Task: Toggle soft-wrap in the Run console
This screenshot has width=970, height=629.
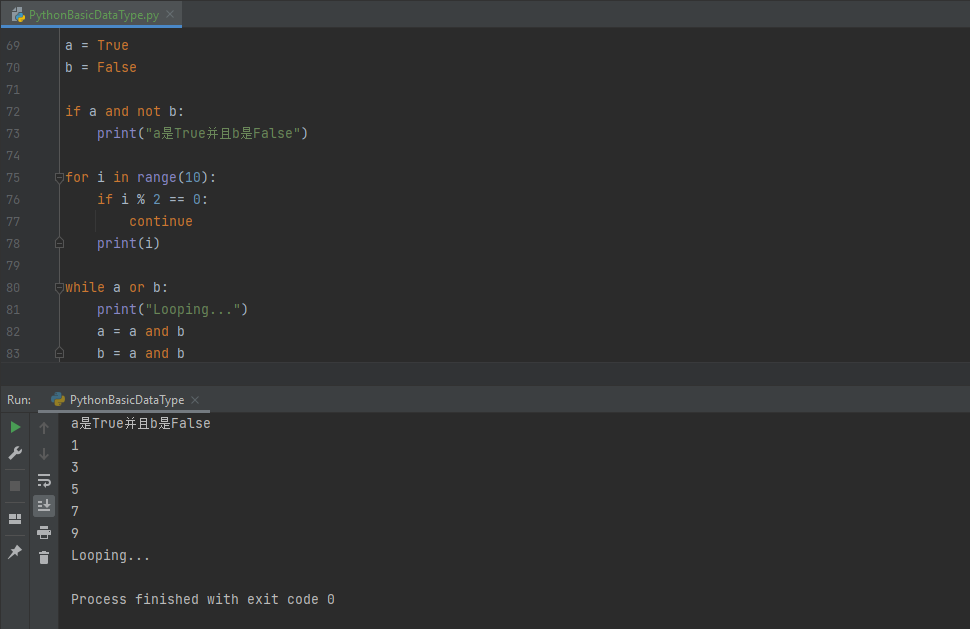Action: coord(44,480)
